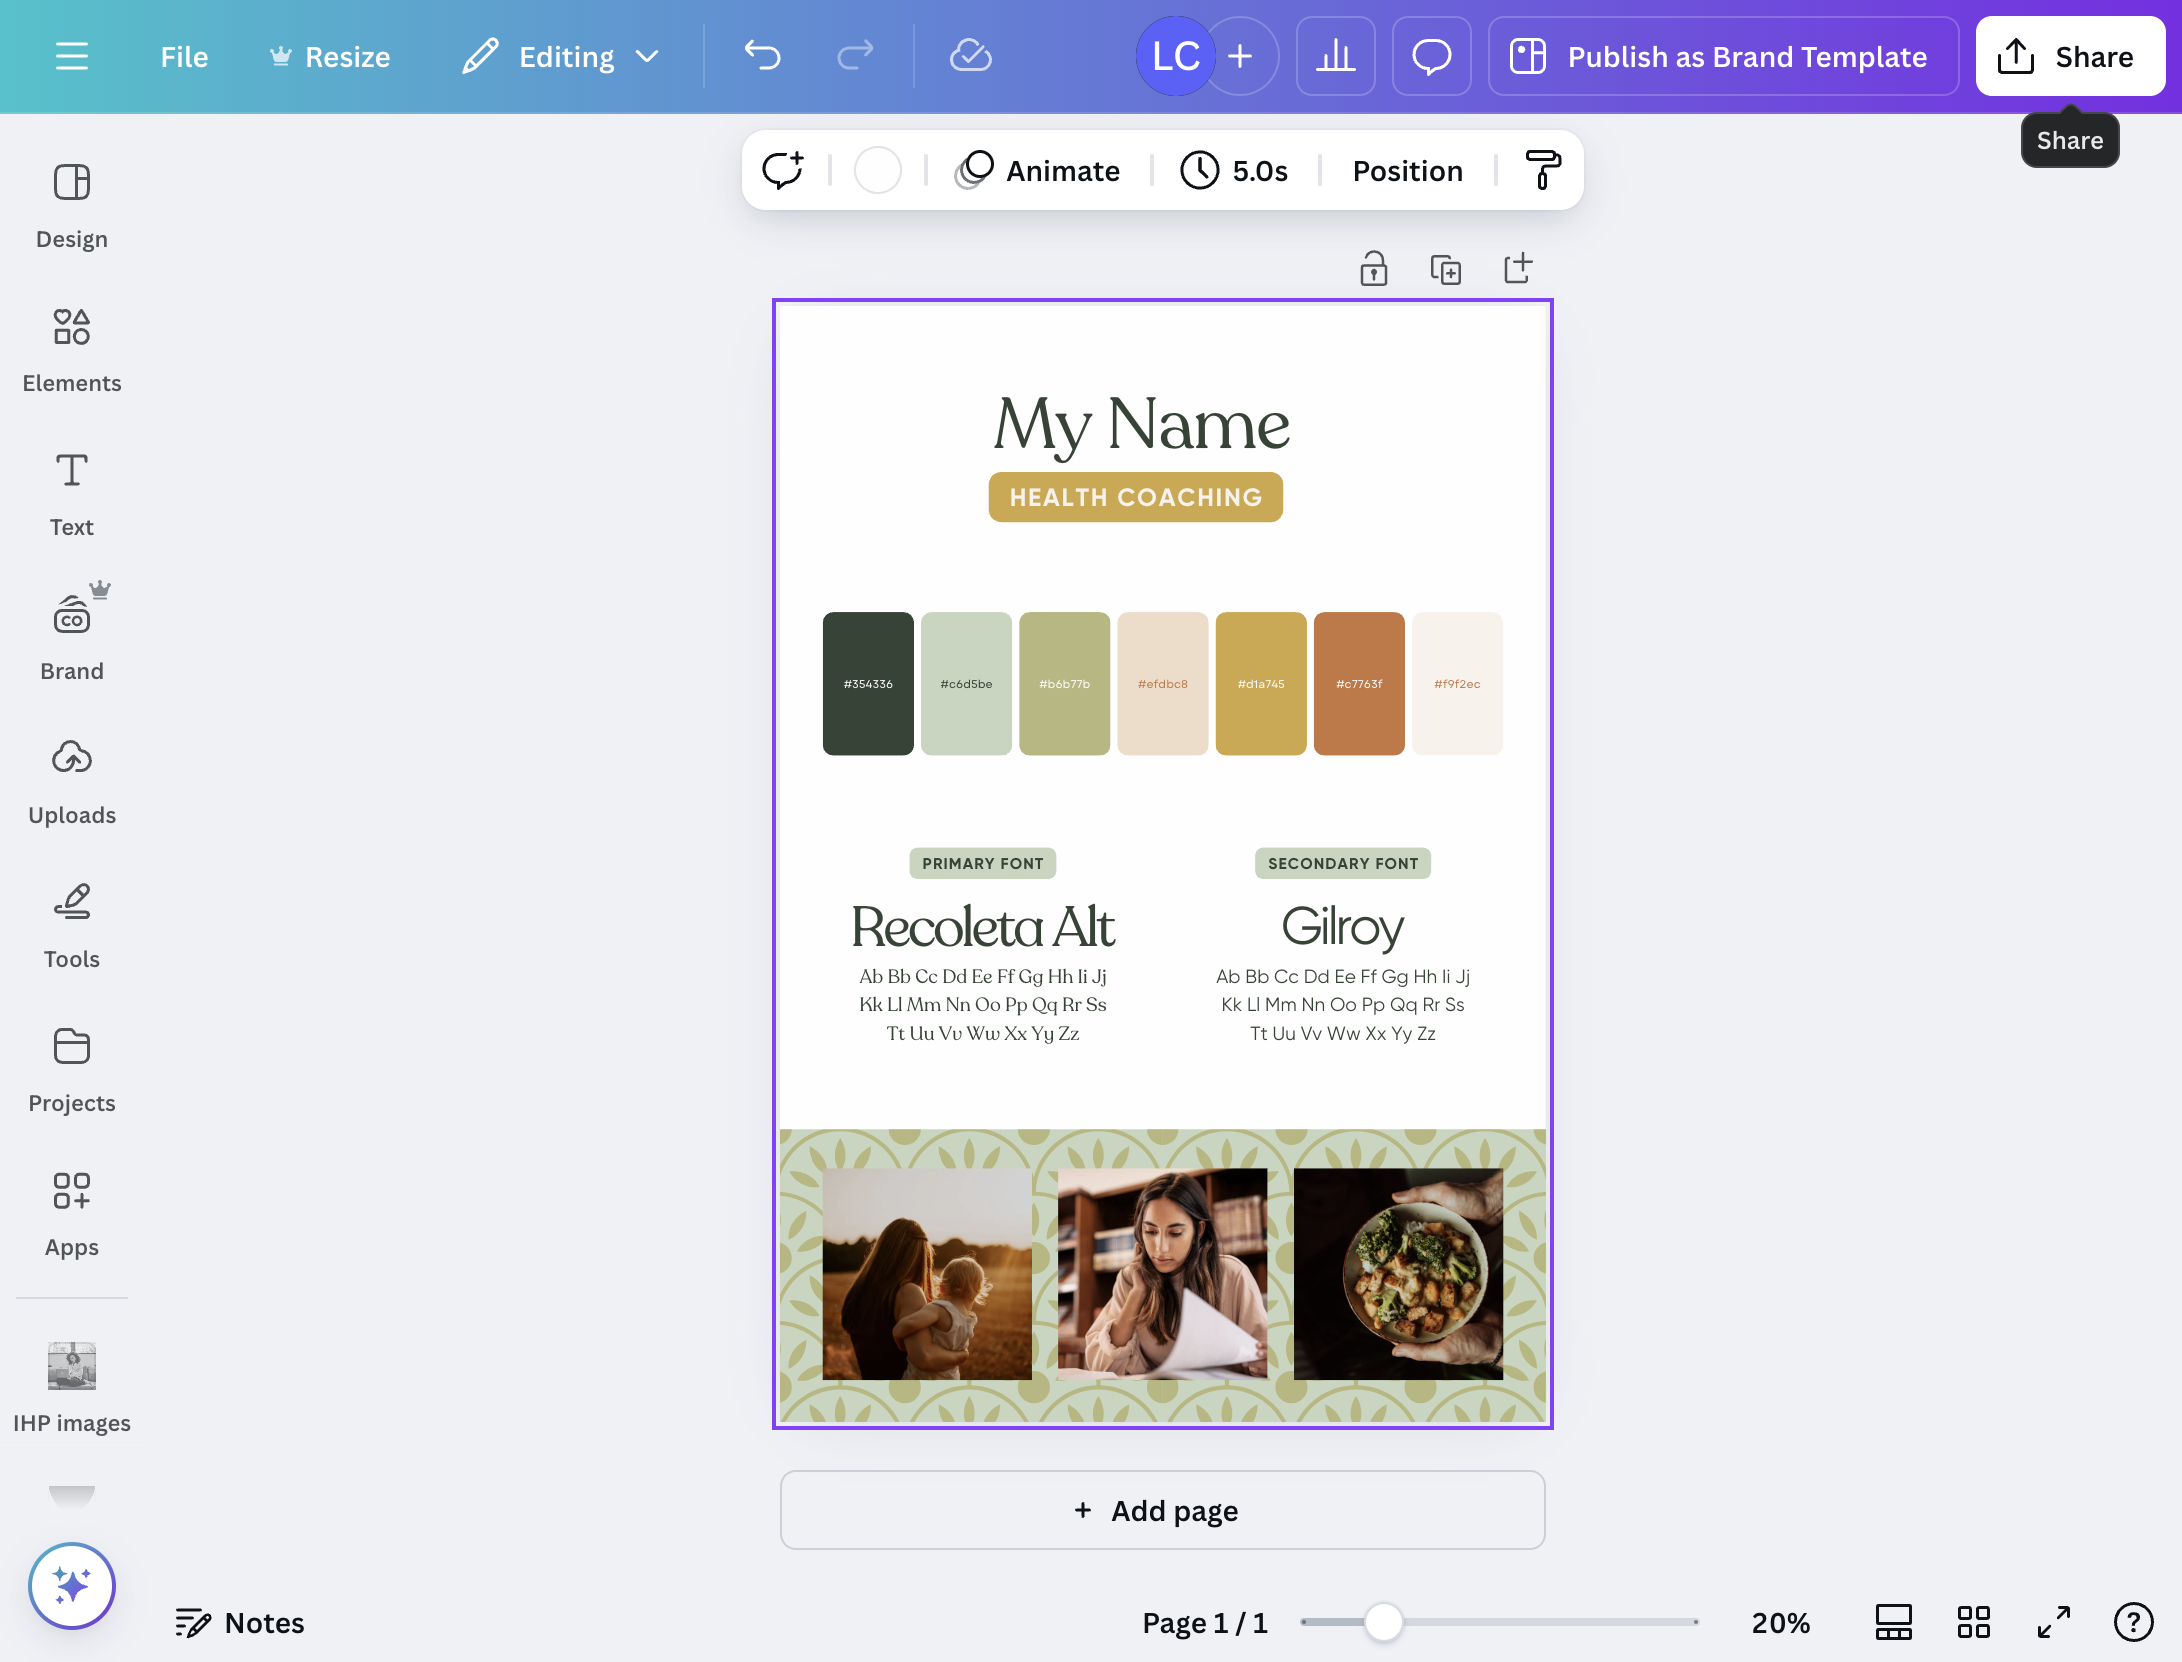This screenshot has width=2182, height=1662.
Task: Expand the Editing mode dropdown
Action: [x=561, y=57]
